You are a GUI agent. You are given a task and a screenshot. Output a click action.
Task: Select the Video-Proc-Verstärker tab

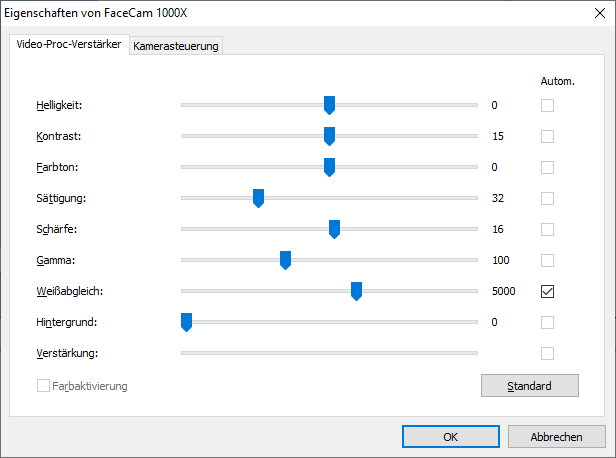(69, 45)
